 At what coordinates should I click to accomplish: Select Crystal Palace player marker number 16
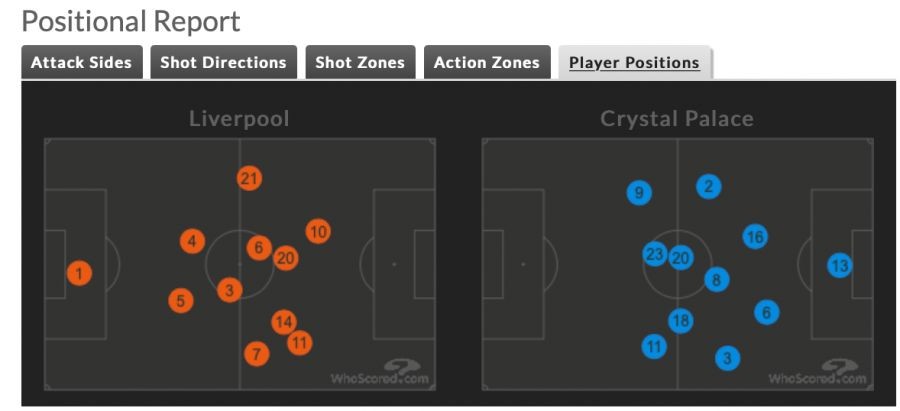point(755,237)
